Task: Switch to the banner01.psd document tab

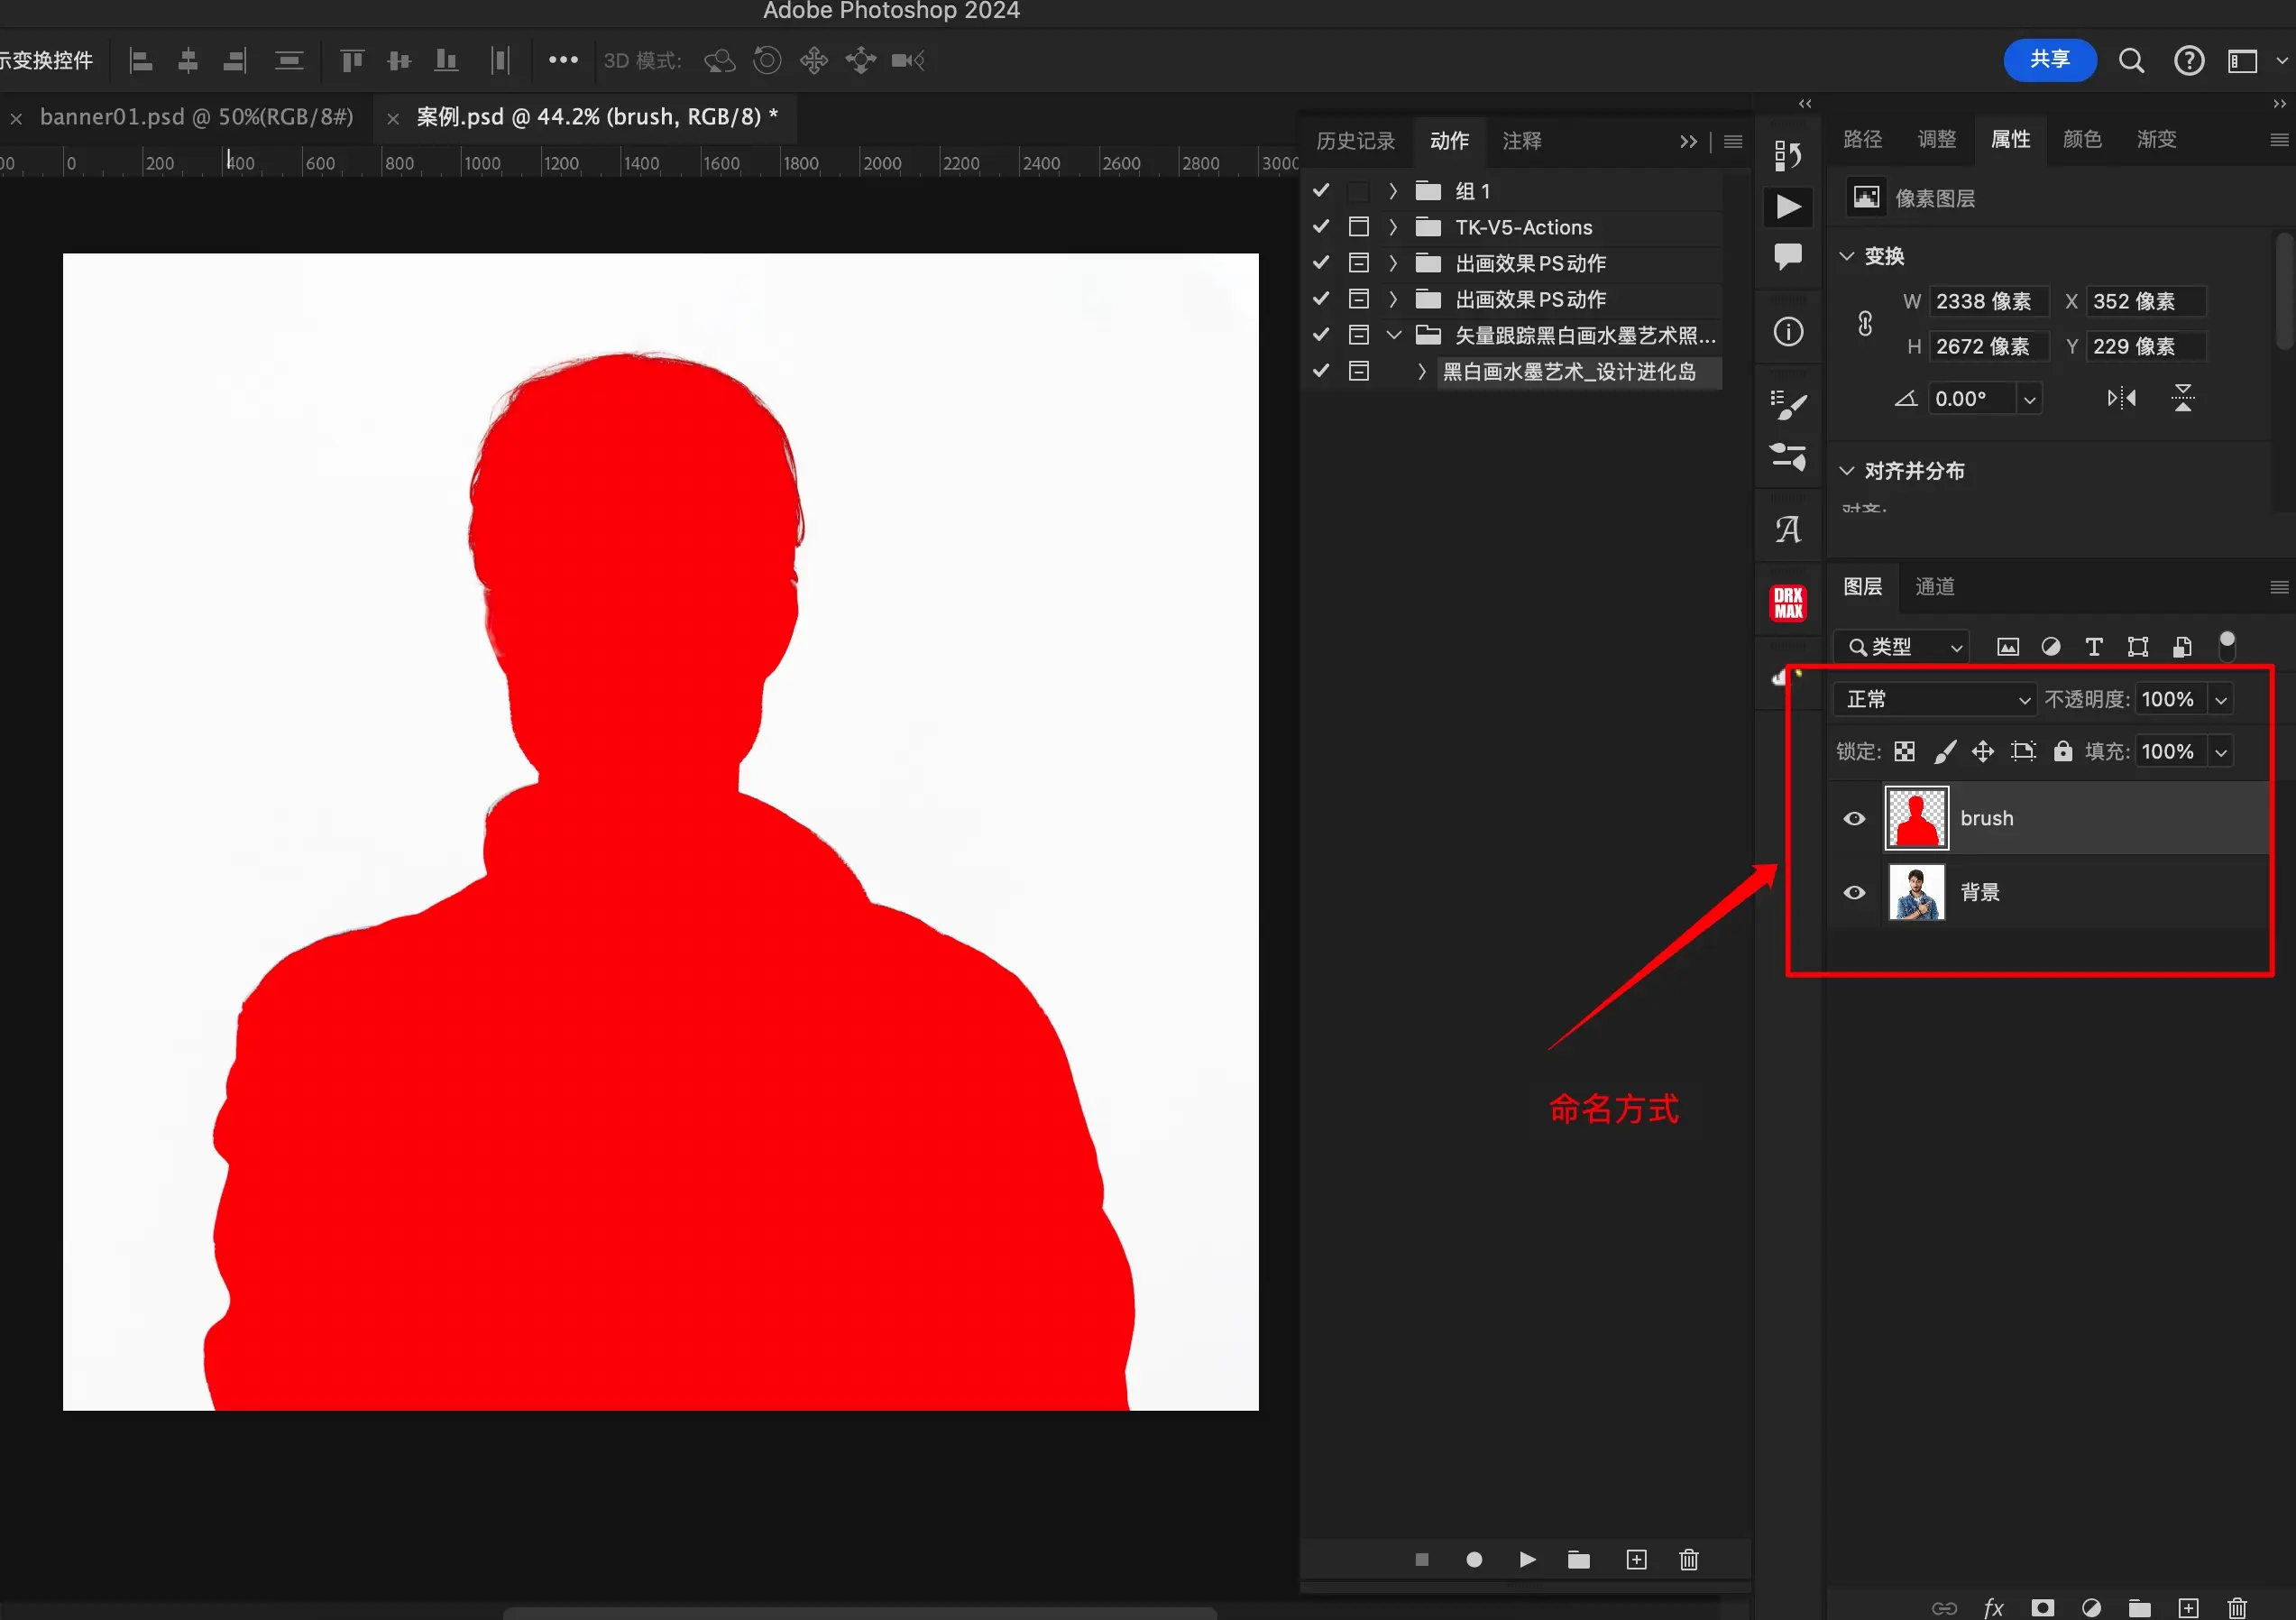Action: [196, 117]
